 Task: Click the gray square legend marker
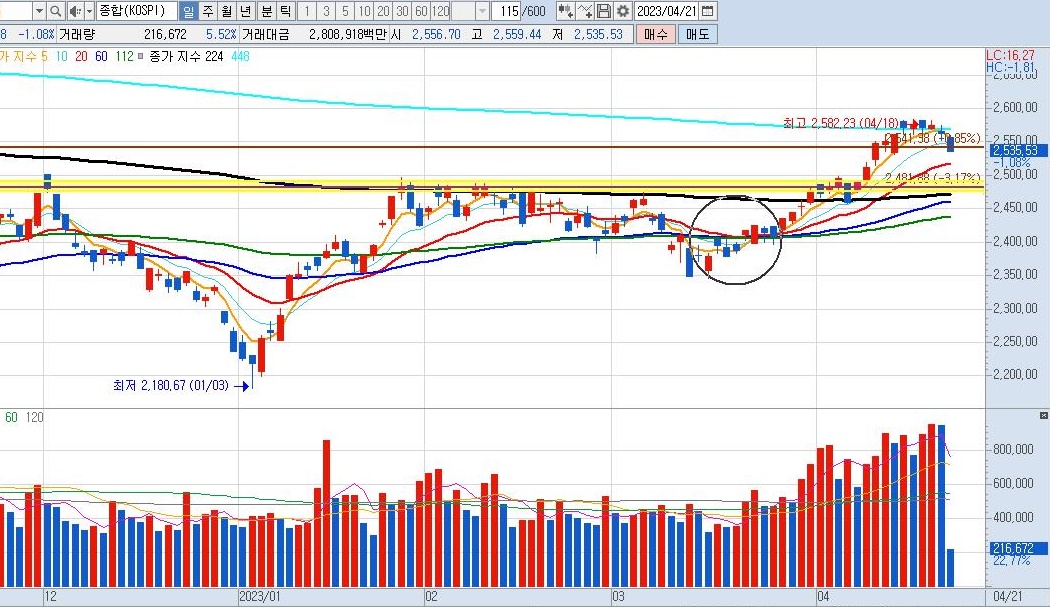point(141,57)
